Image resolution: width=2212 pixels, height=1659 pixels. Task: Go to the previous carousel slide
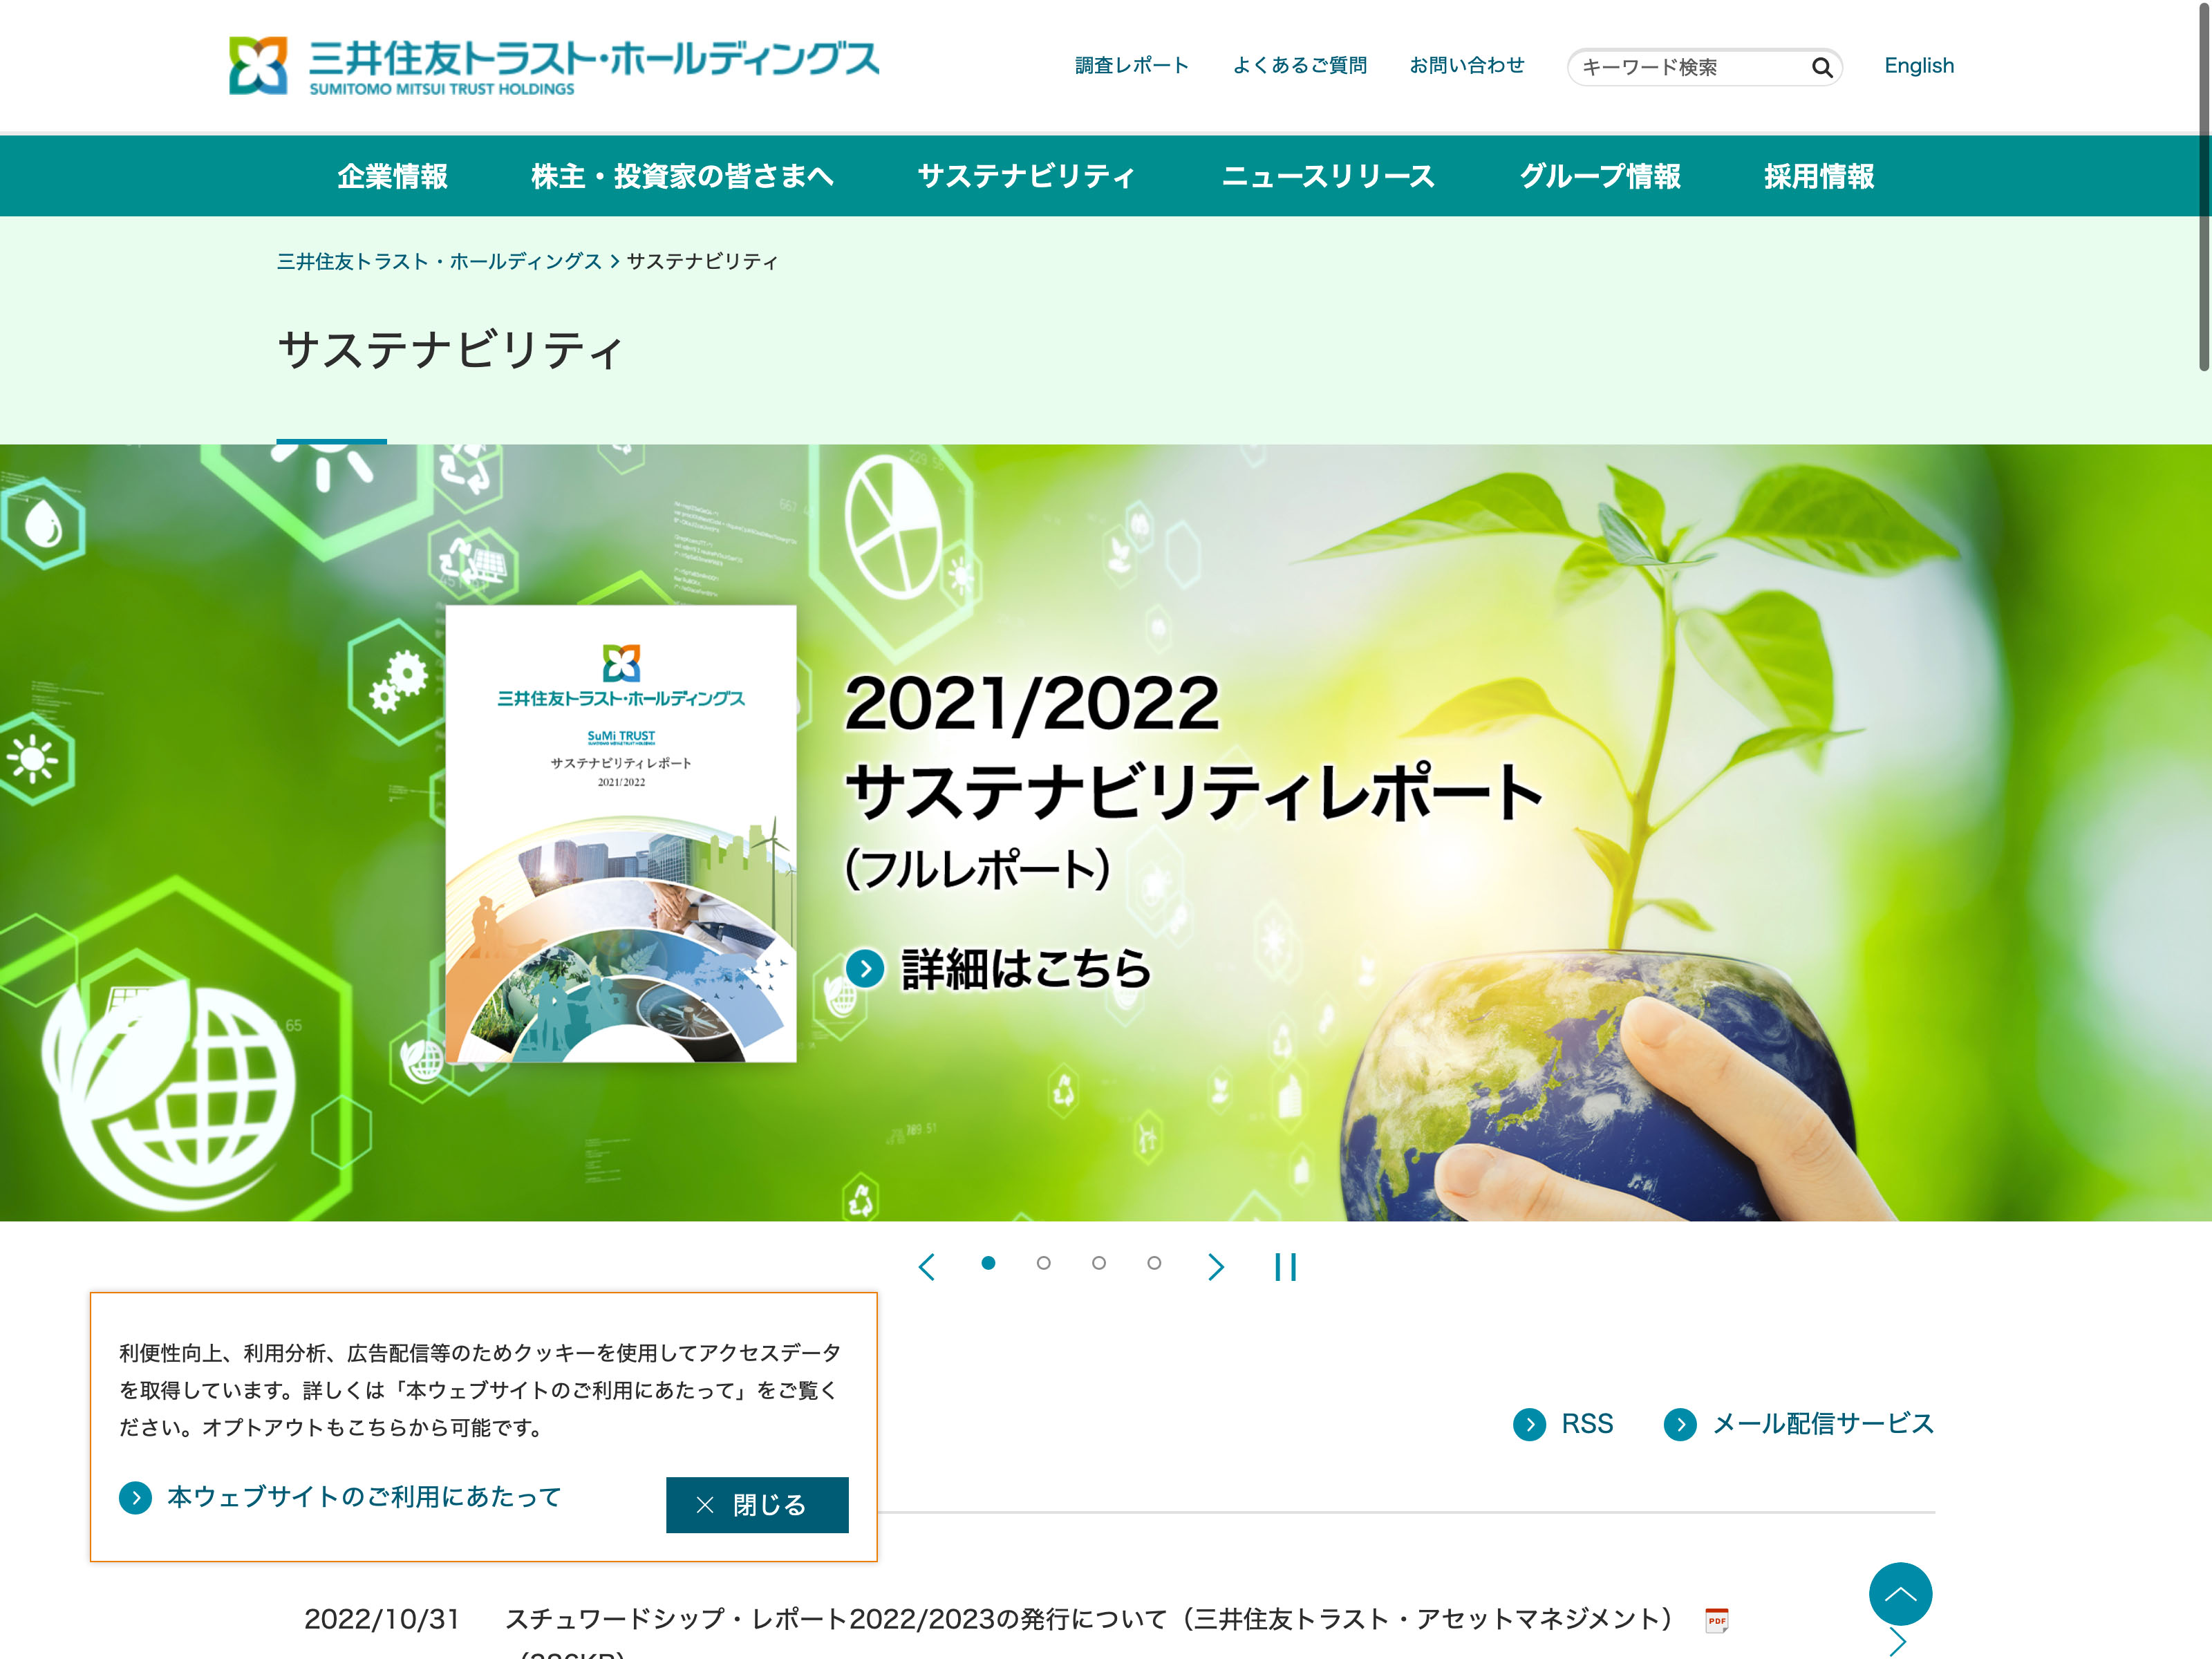point(927,1267)
